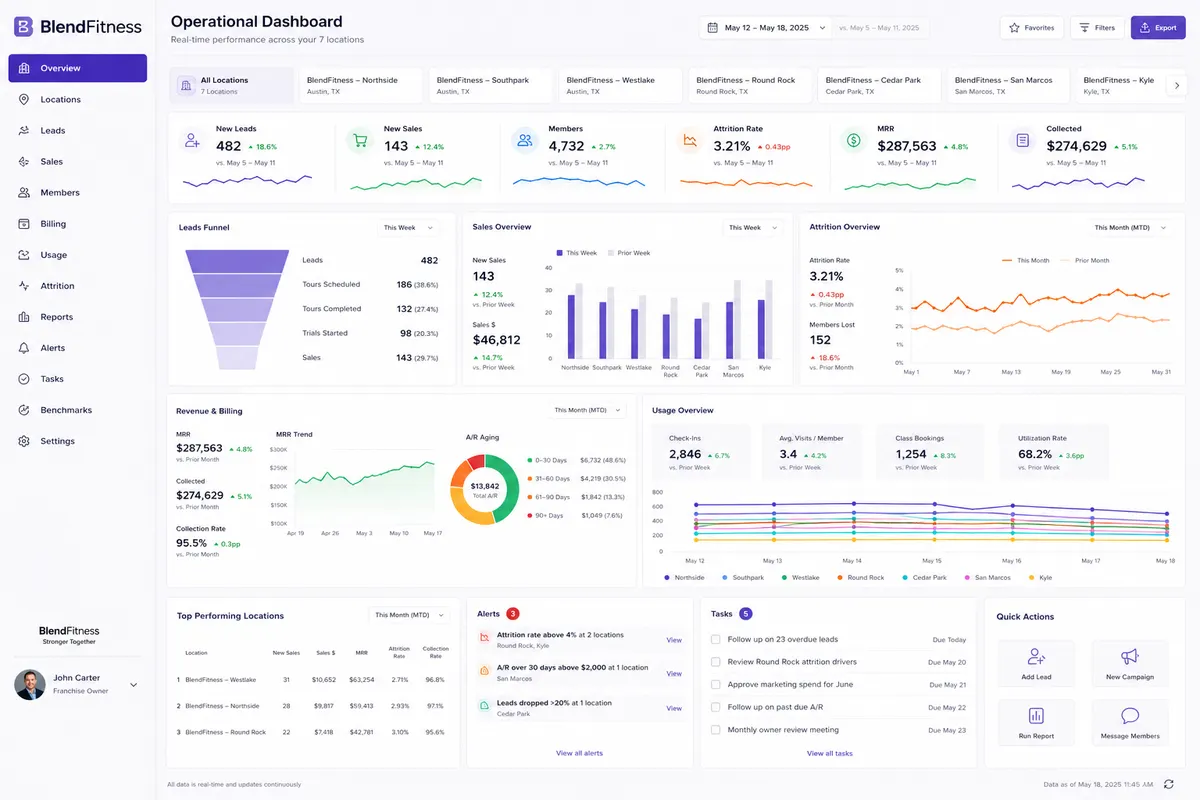Click the New Campaign megaphone icon
The image size is (1200, 800).
(1130, 657)
